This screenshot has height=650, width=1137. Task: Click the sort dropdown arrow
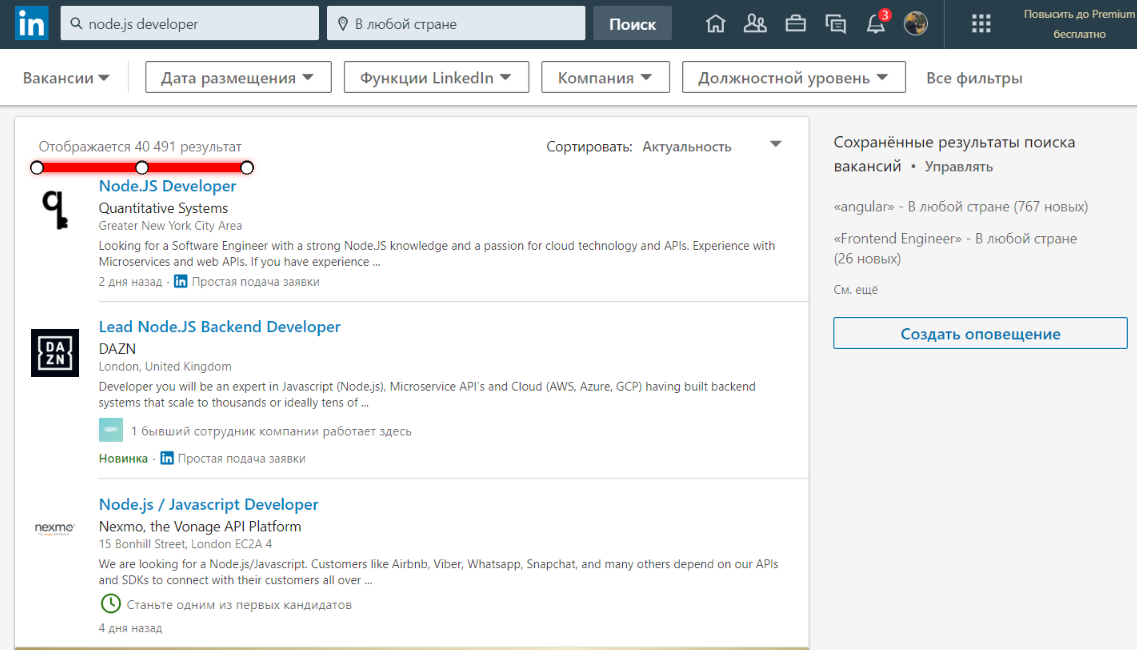click(775, 144)
